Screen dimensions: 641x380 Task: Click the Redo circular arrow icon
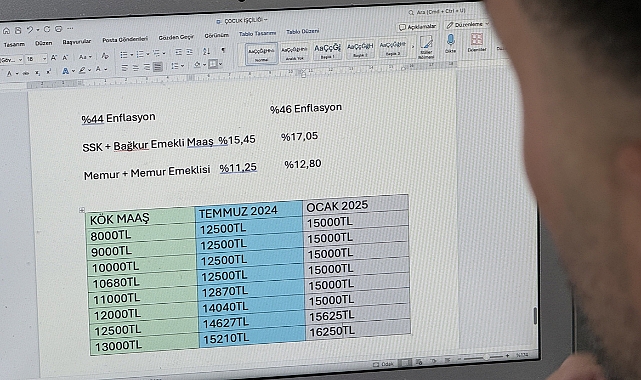pos(47,29)
